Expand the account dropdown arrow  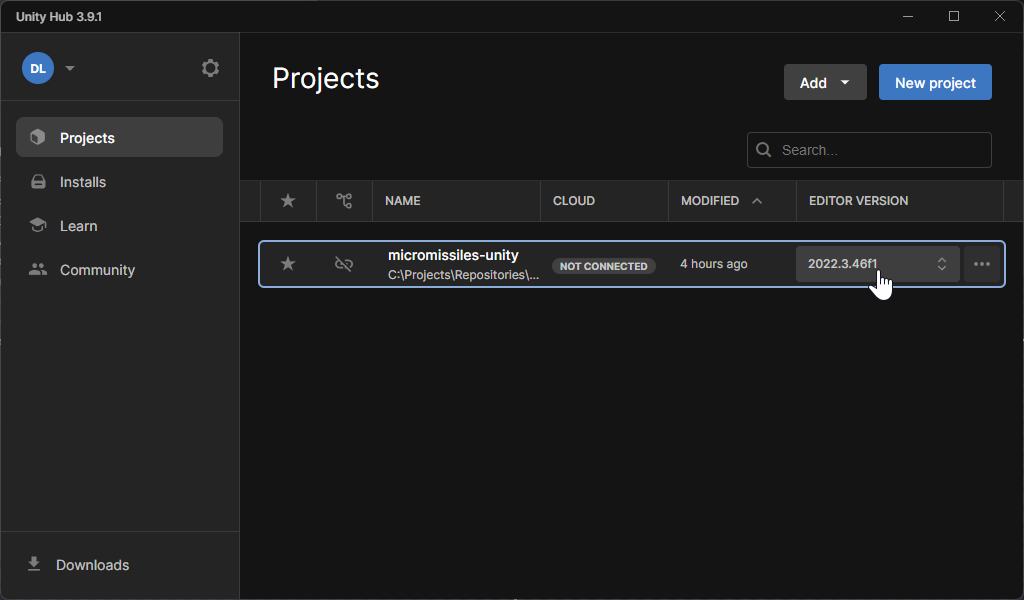(70, 69)
